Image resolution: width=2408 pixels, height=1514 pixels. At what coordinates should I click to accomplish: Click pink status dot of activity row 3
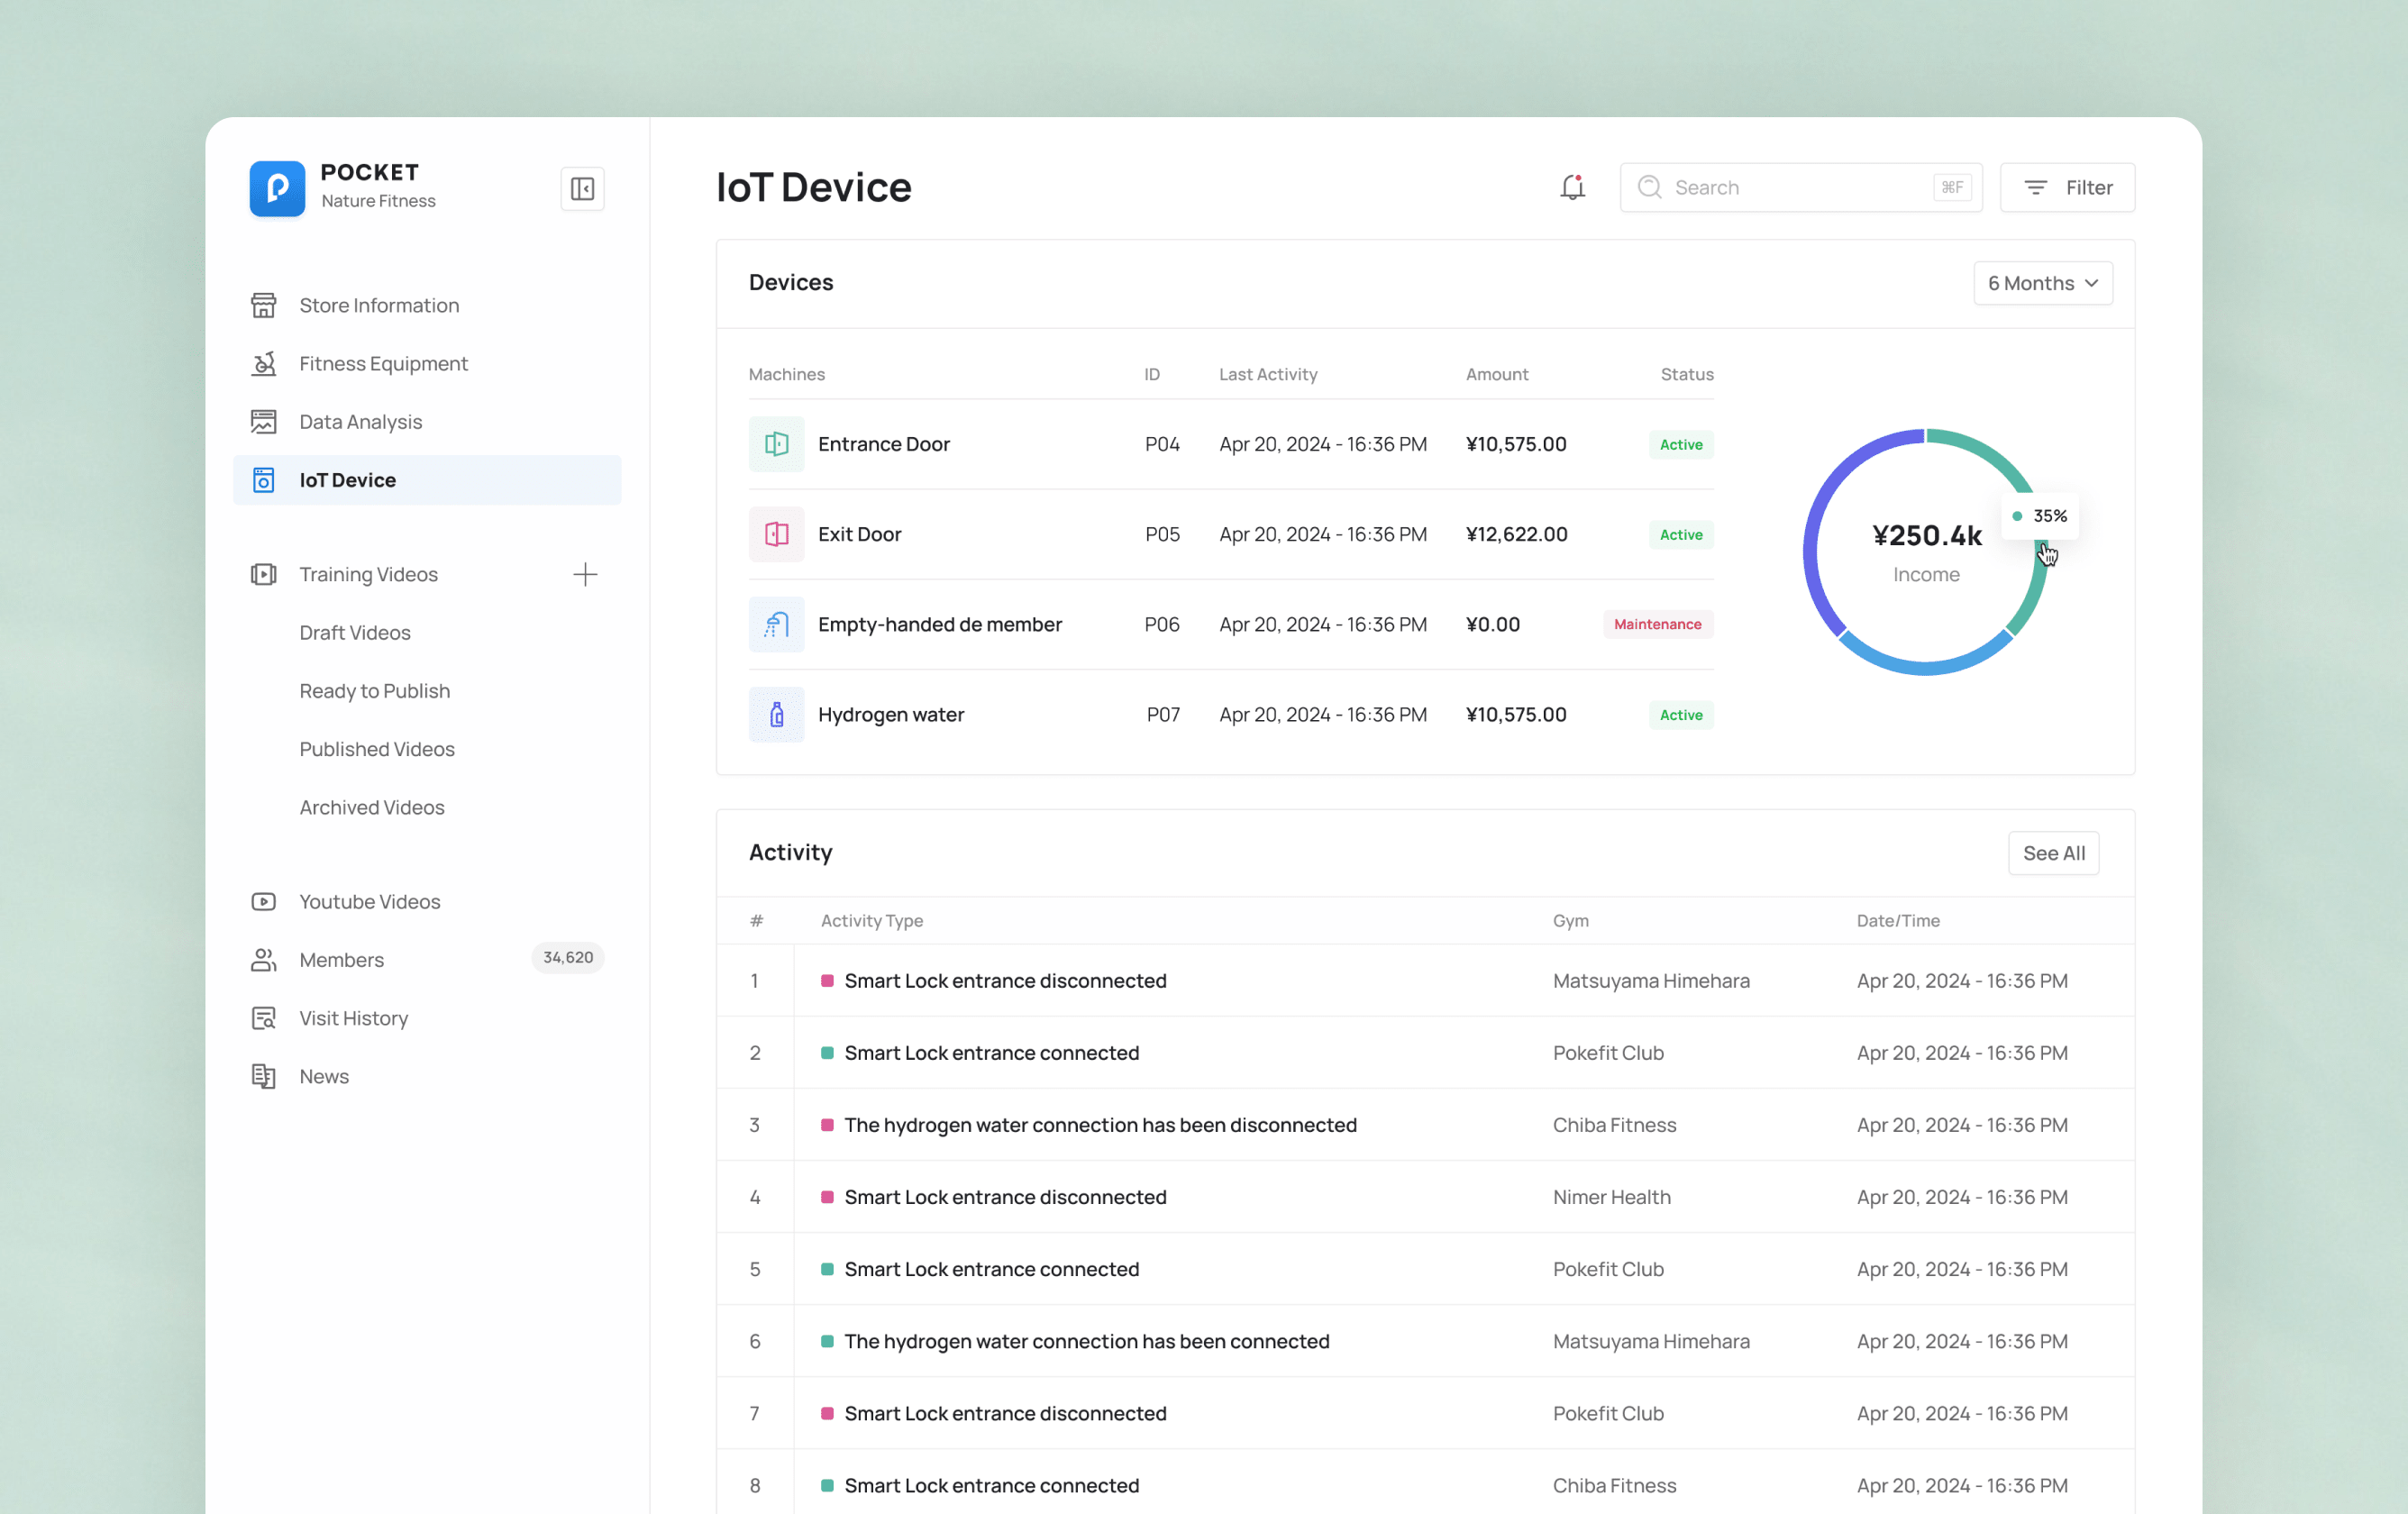coord(827,1124)
